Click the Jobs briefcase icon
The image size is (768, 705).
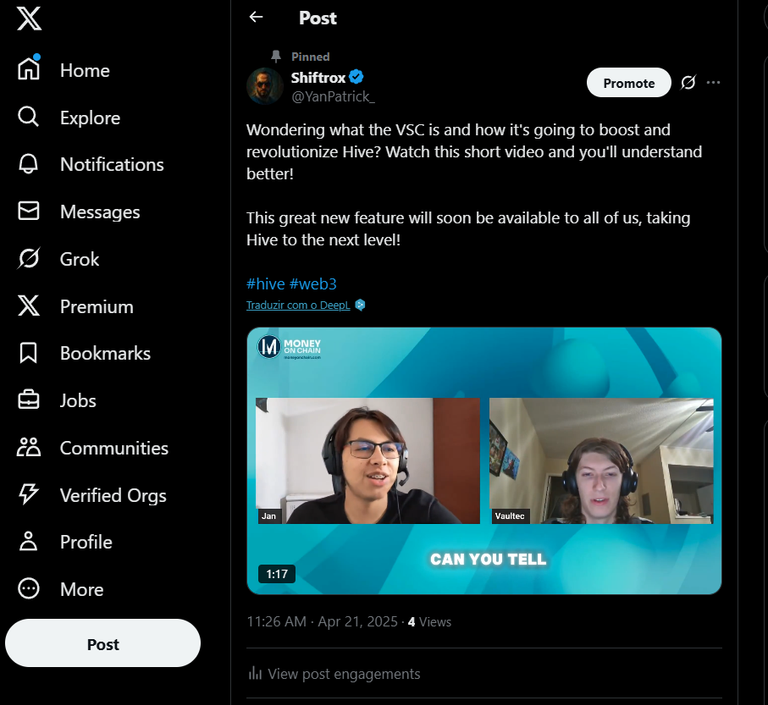pyautogui.click(x=28, y=400)
